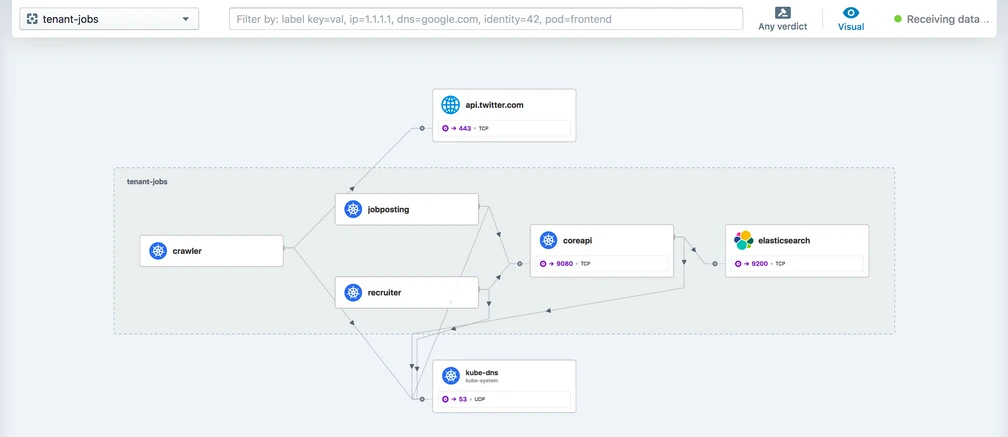Click the Kubernetes icon on recruiter node
The image size is (1008, 437).
(353, 292)
